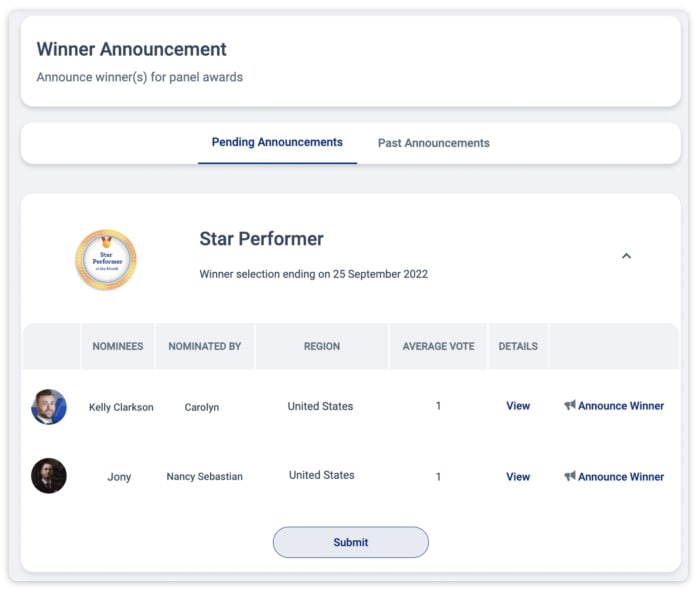Screen dimensions: 699x592
Task: Click megaphone icon in Jony row
Action: pyautogui.click(x=570, y=476)
